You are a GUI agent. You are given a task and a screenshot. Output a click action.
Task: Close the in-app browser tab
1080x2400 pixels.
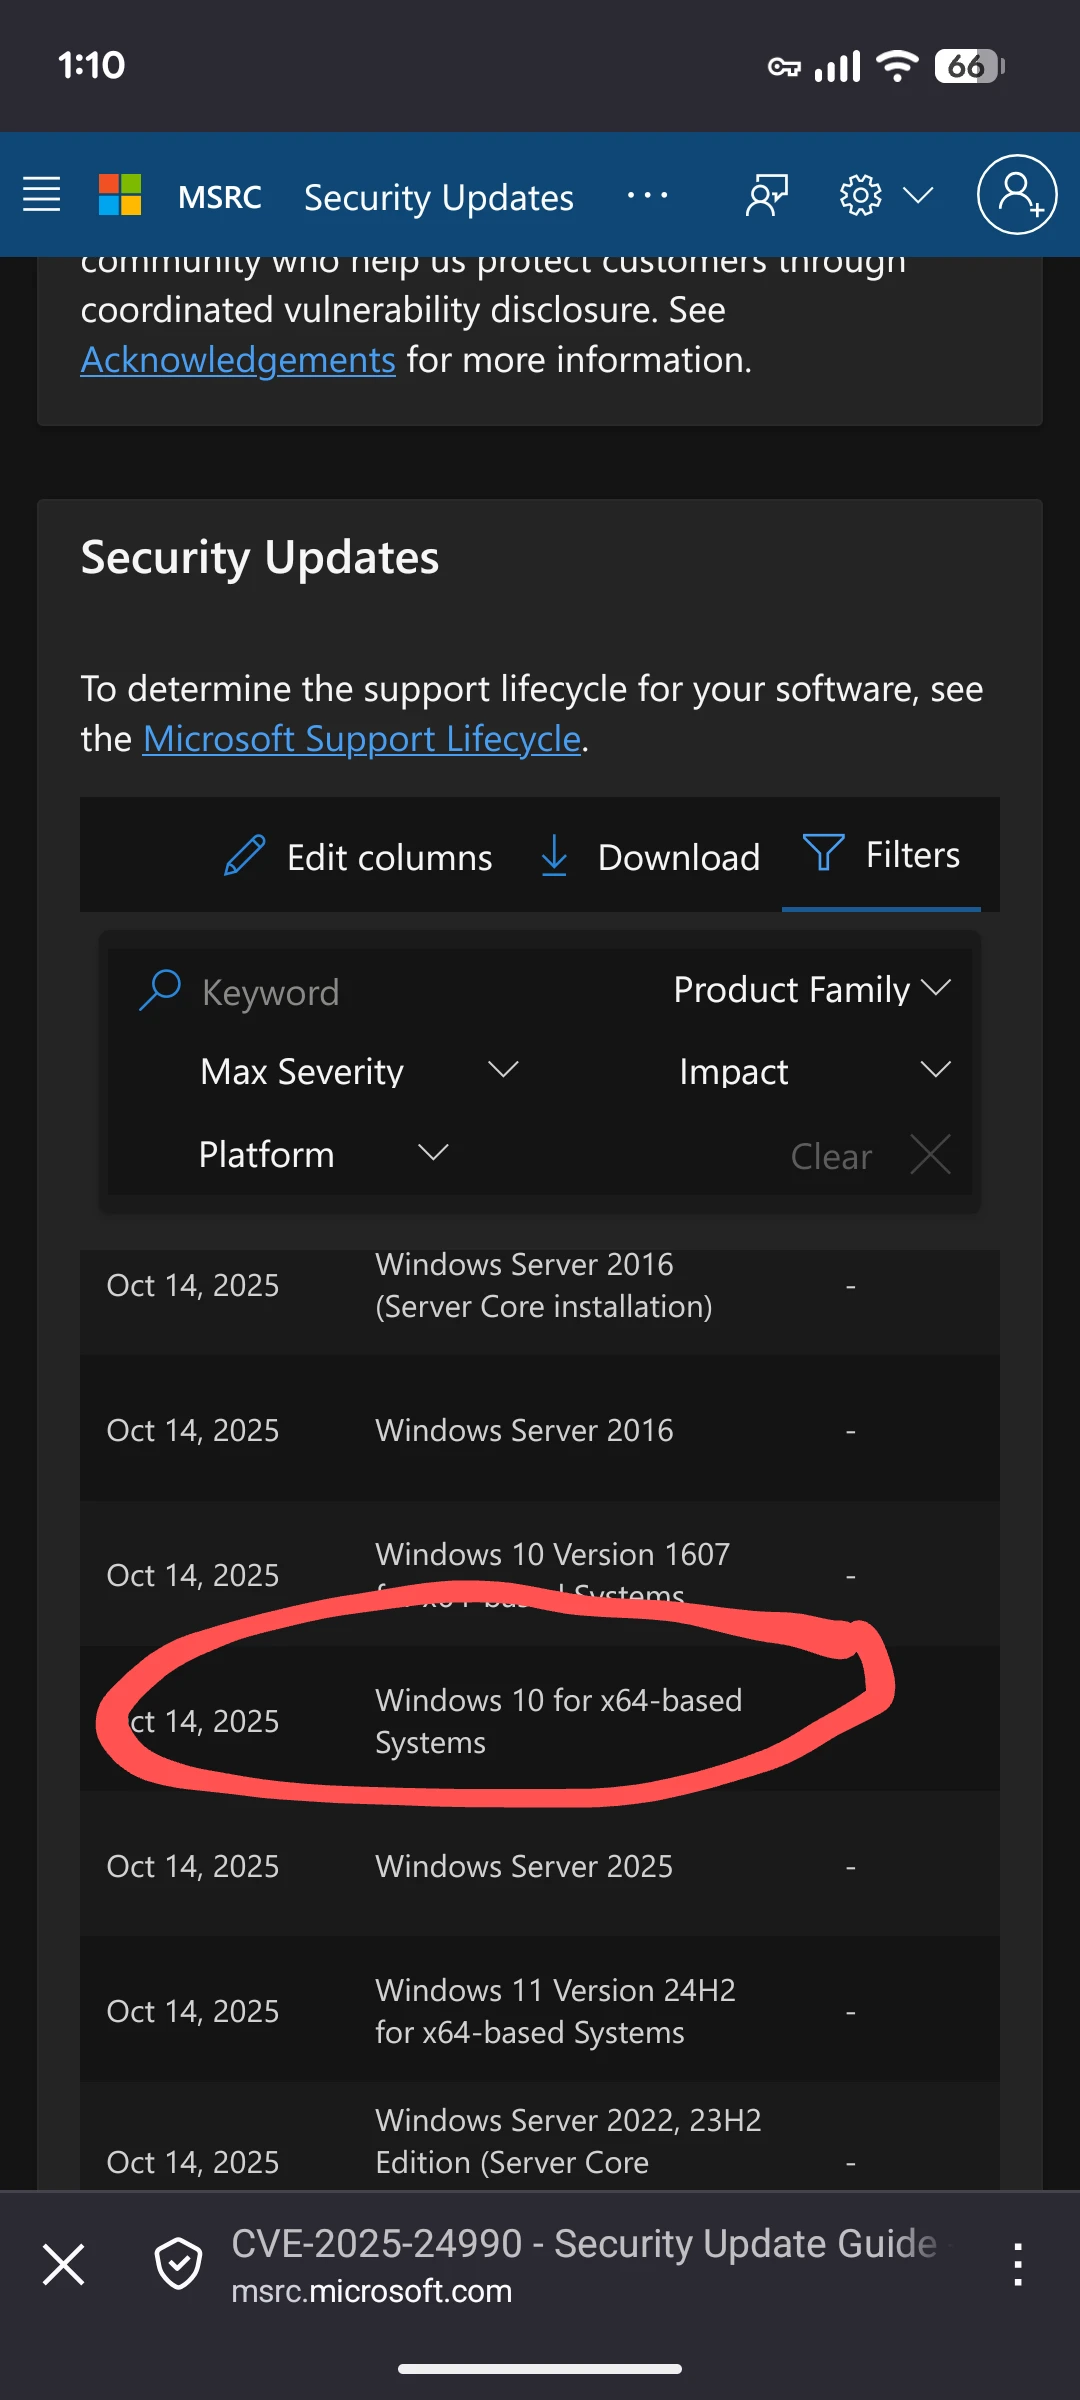(x=64, y=2264)
